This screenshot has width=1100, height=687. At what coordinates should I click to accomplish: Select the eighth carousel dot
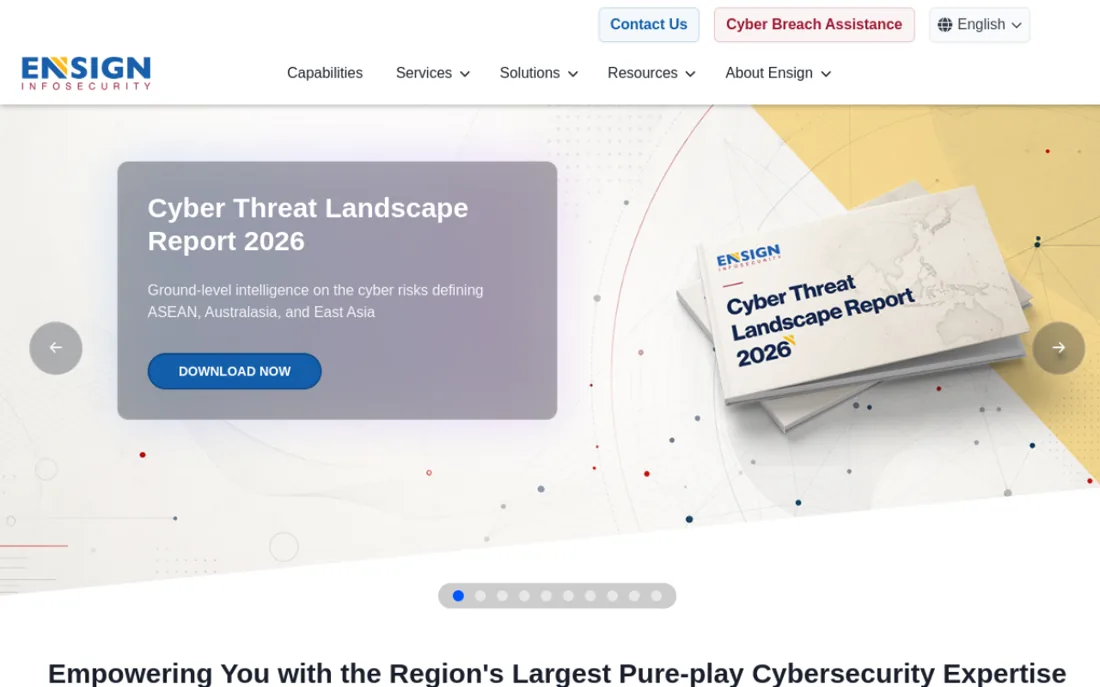click(x=612, y=596)
